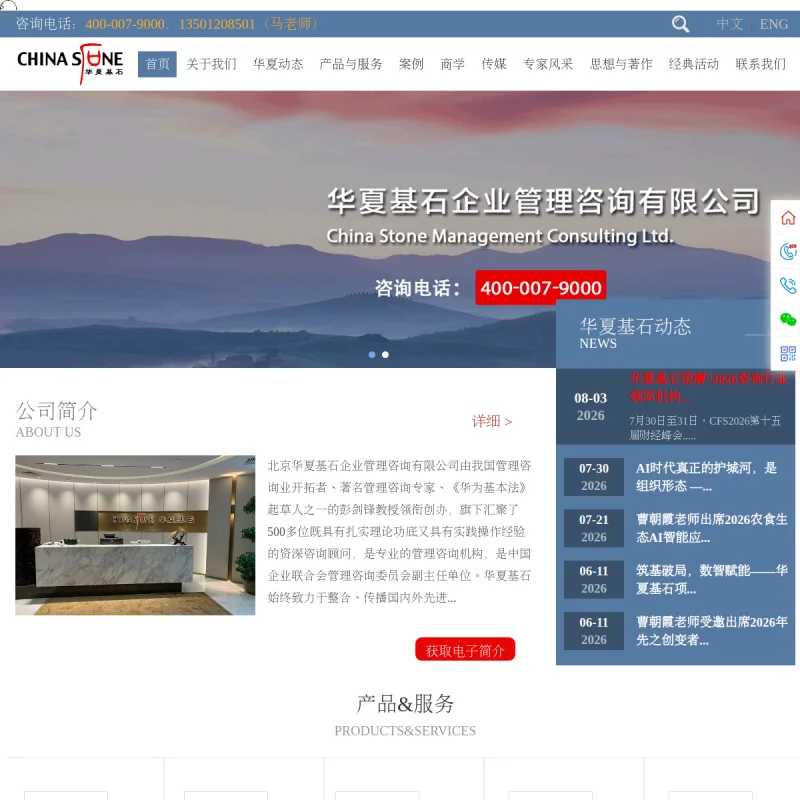Show the QR code icon in side bar
The height and width of the screenshot is (800, 800).
point(787,353)
